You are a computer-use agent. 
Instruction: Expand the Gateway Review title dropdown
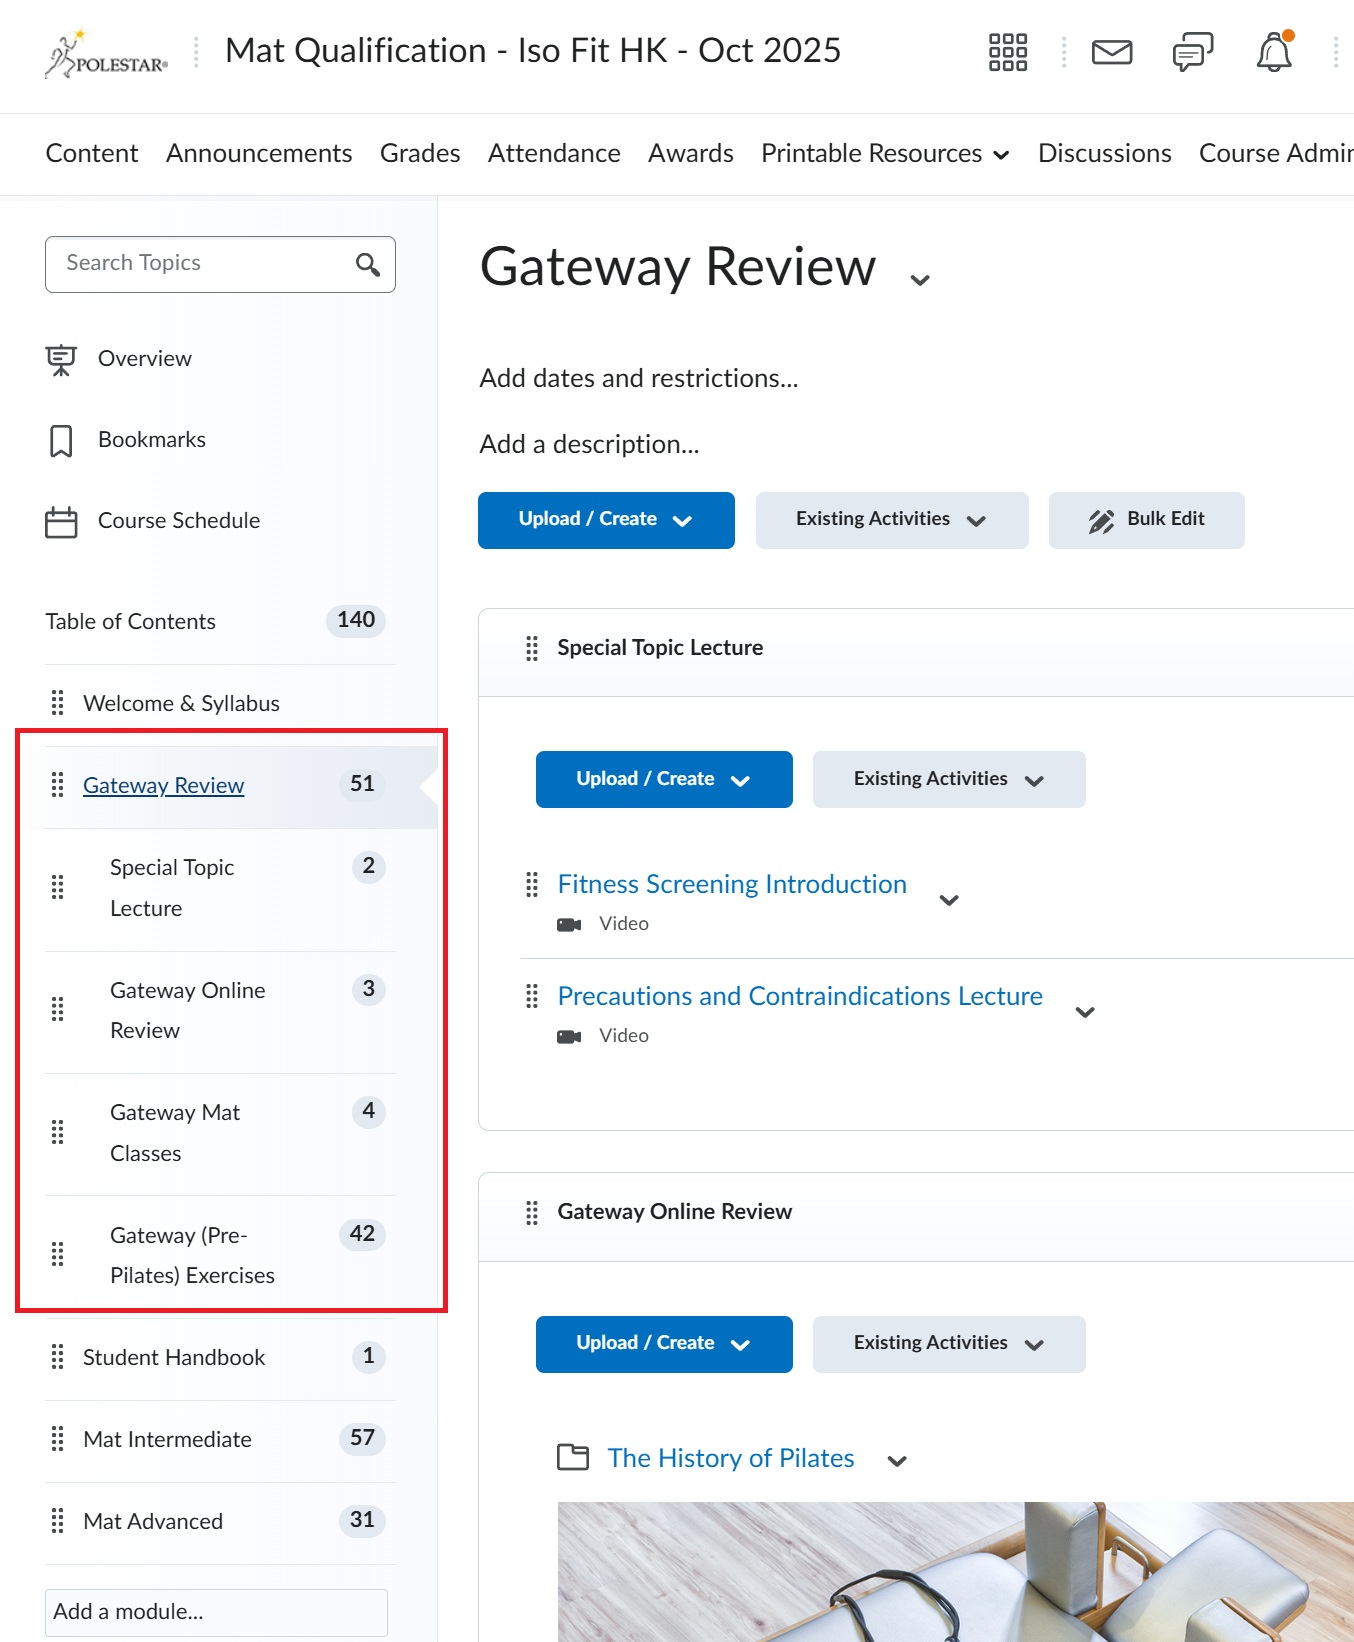(920, 280)
